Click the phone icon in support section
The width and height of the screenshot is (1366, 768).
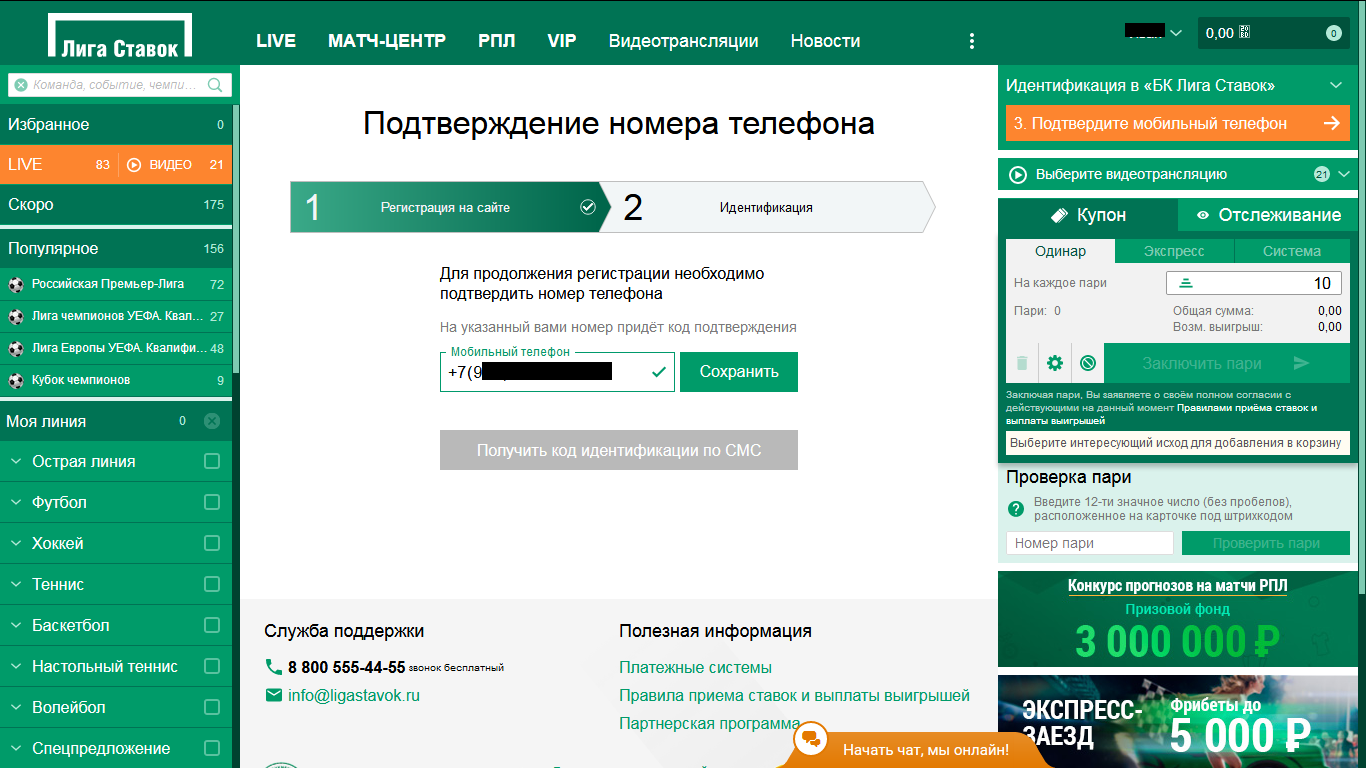(274, 667)
